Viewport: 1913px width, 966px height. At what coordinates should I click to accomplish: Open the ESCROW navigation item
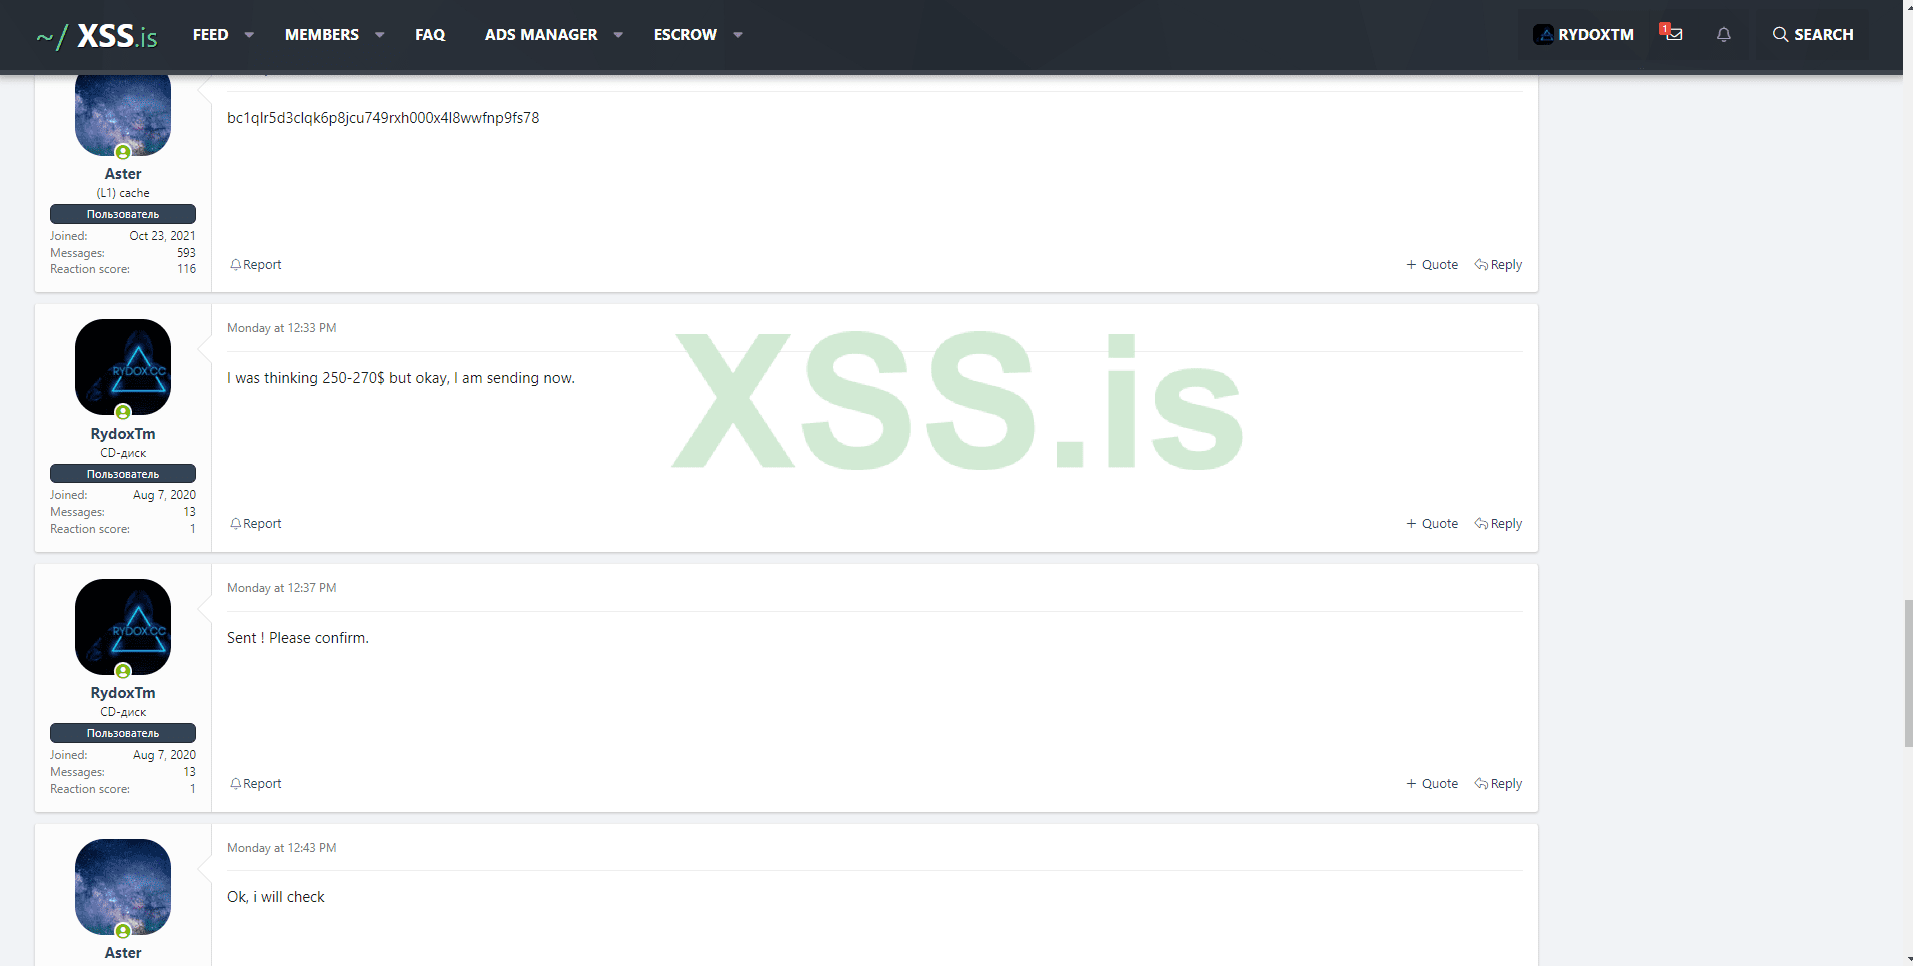(685, 35)
